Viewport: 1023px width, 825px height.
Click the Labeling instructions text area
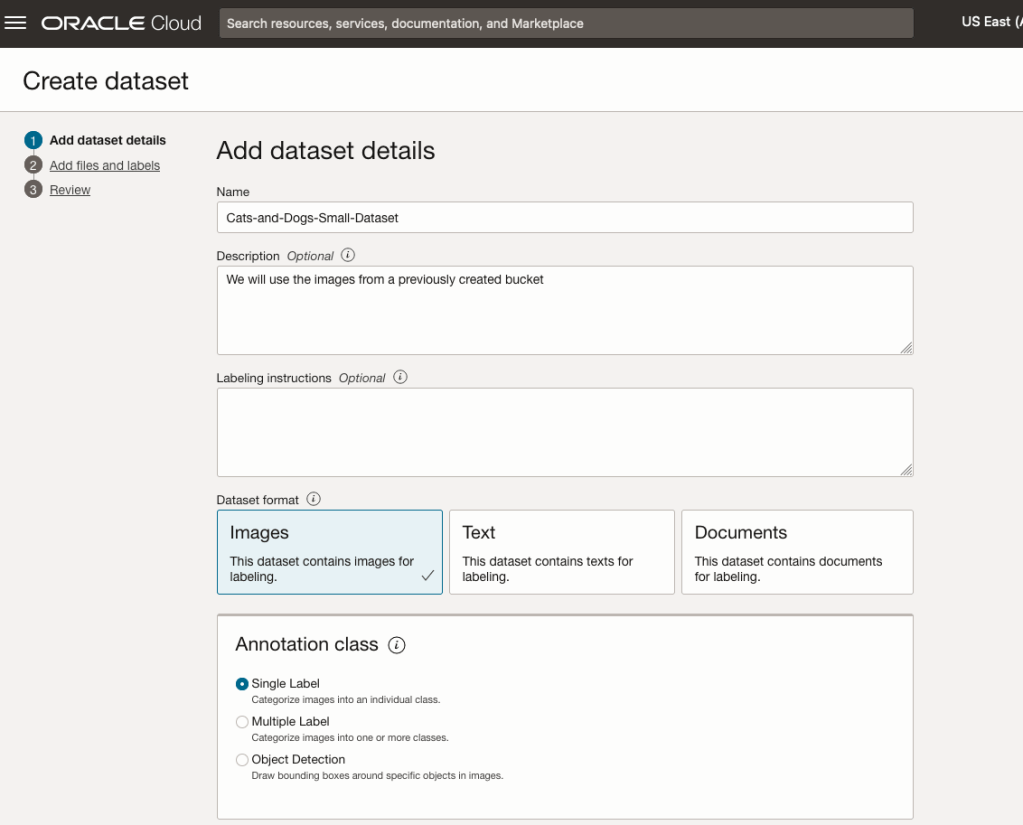(x=564, y=432)
